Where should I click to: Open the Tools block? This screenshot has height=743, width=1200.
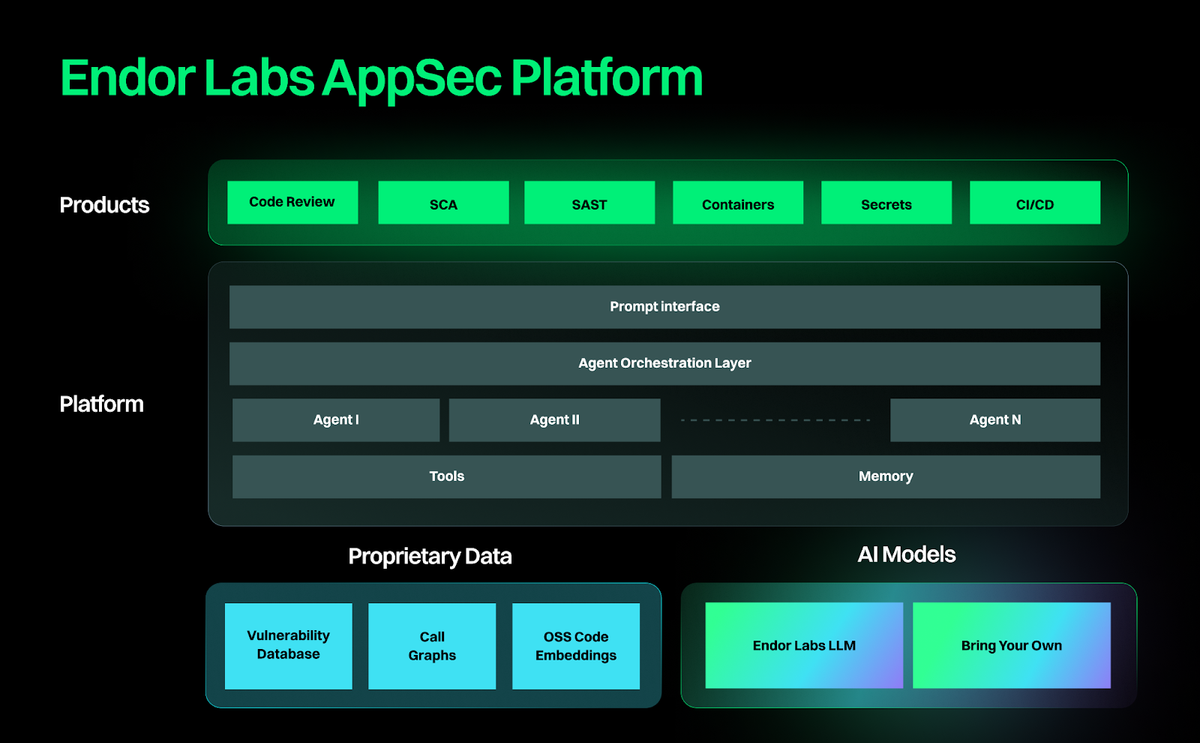(447, 477)
